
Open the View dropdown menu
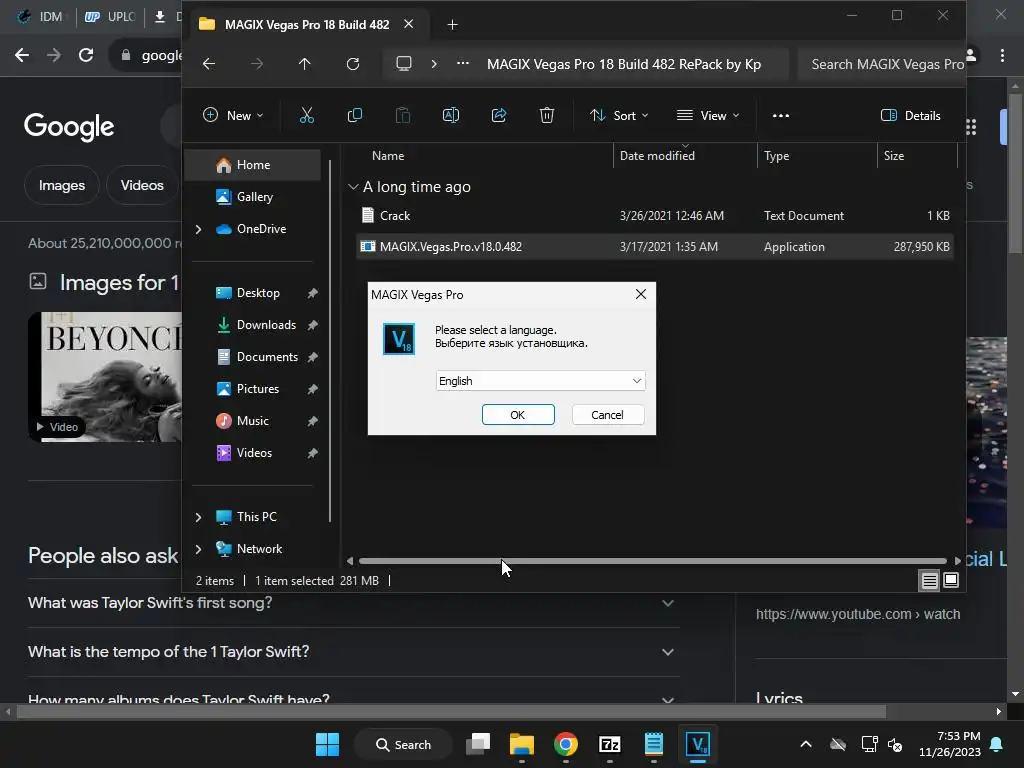pyautogui.click(x=709, y=116)
